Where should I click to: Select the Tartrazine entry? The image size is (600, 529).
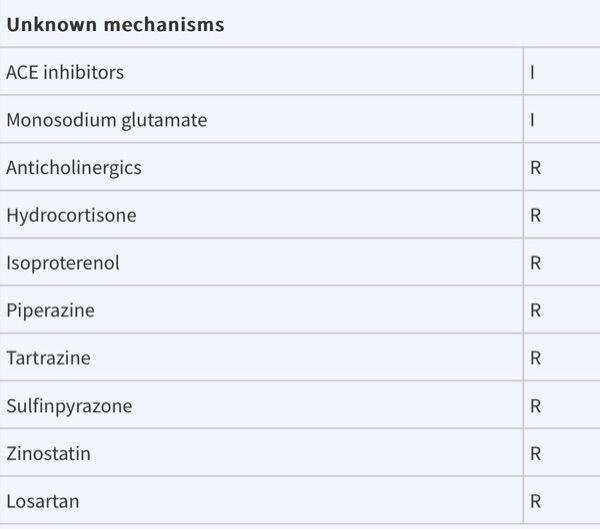point(49,358)
